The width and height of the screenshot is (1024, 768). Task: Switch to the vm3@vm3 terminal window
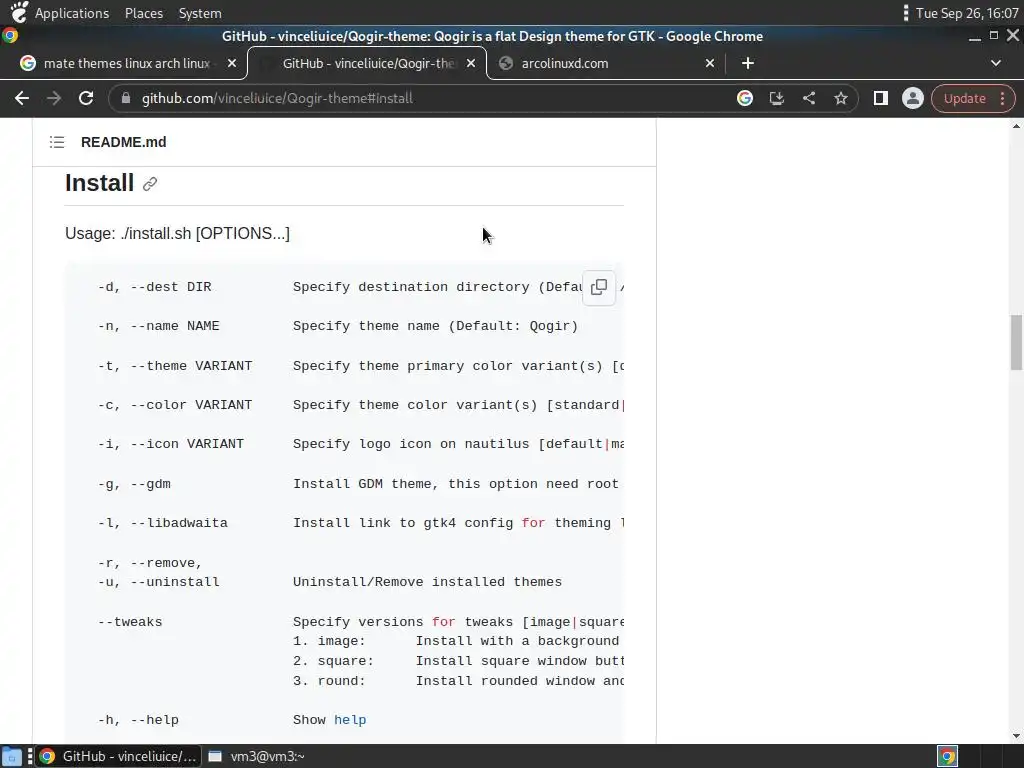[257, 756]
